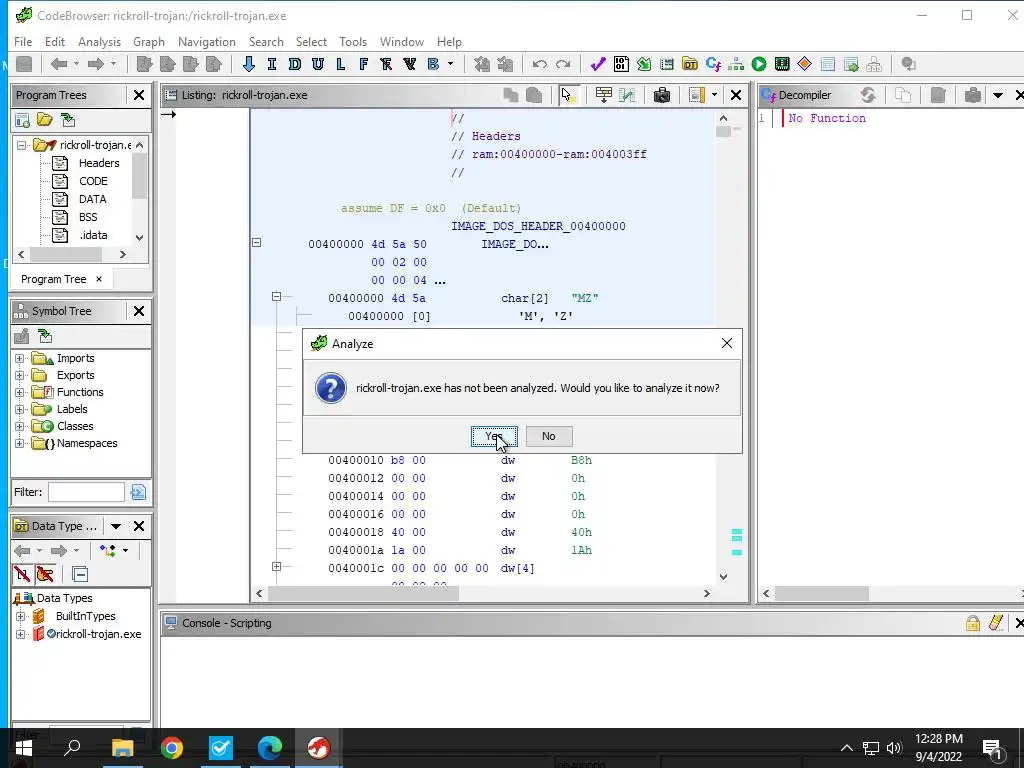This screenshot has height=768, width=1024.
Task: Open the Decompiler panel dropdown menu arrow
Action: 998,95
